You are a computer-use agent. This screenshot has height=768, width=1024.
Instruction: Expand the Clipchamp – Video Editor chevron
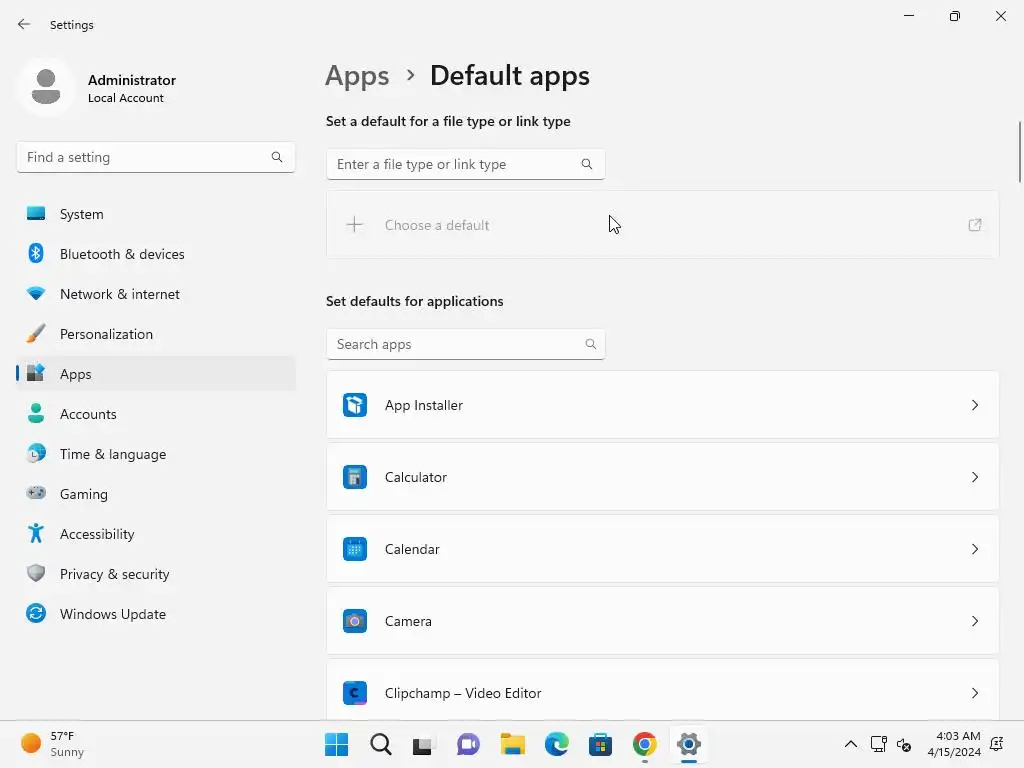pos(974,693)
